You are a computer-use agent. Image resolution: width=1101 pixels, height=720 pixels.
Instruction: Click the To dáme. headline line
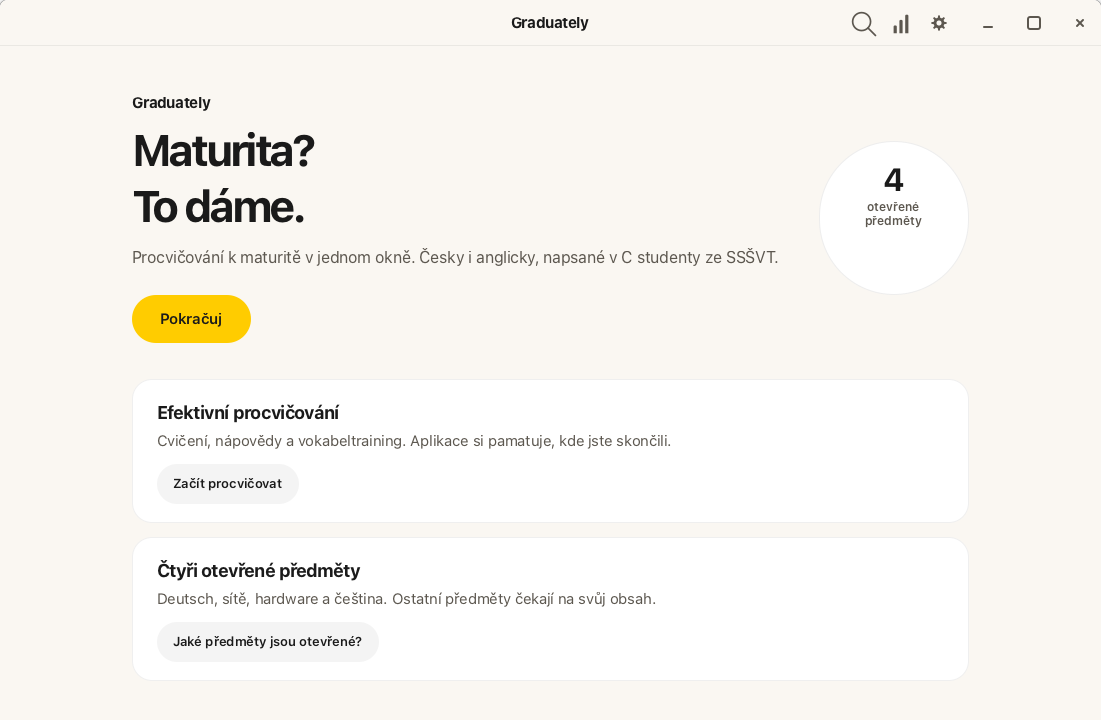click(218, 207)
